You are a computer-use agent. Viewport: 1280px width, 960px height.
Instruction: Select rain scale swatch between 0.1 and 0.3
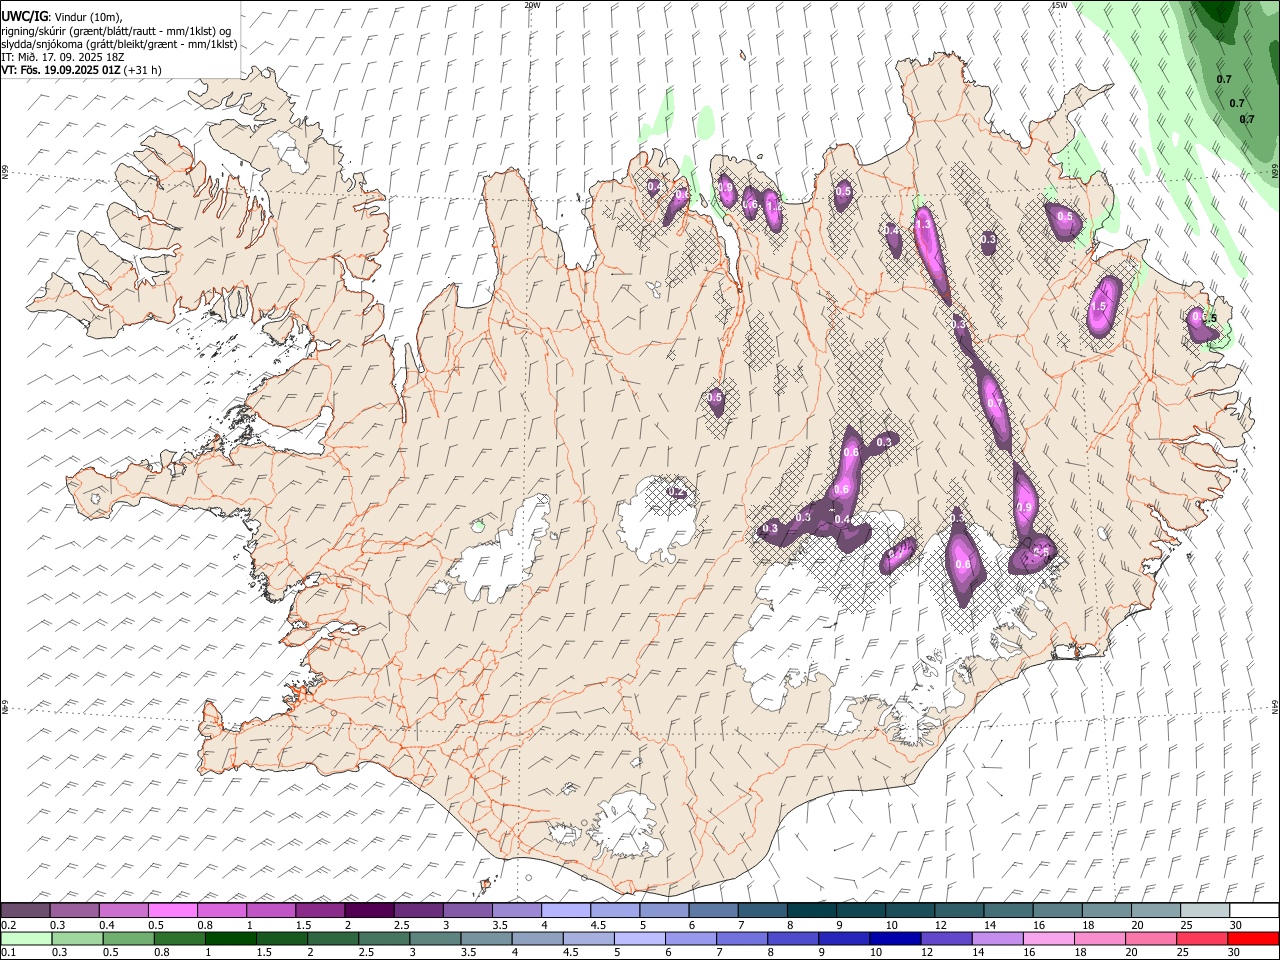pyautogui.click(x=26, y=938)
